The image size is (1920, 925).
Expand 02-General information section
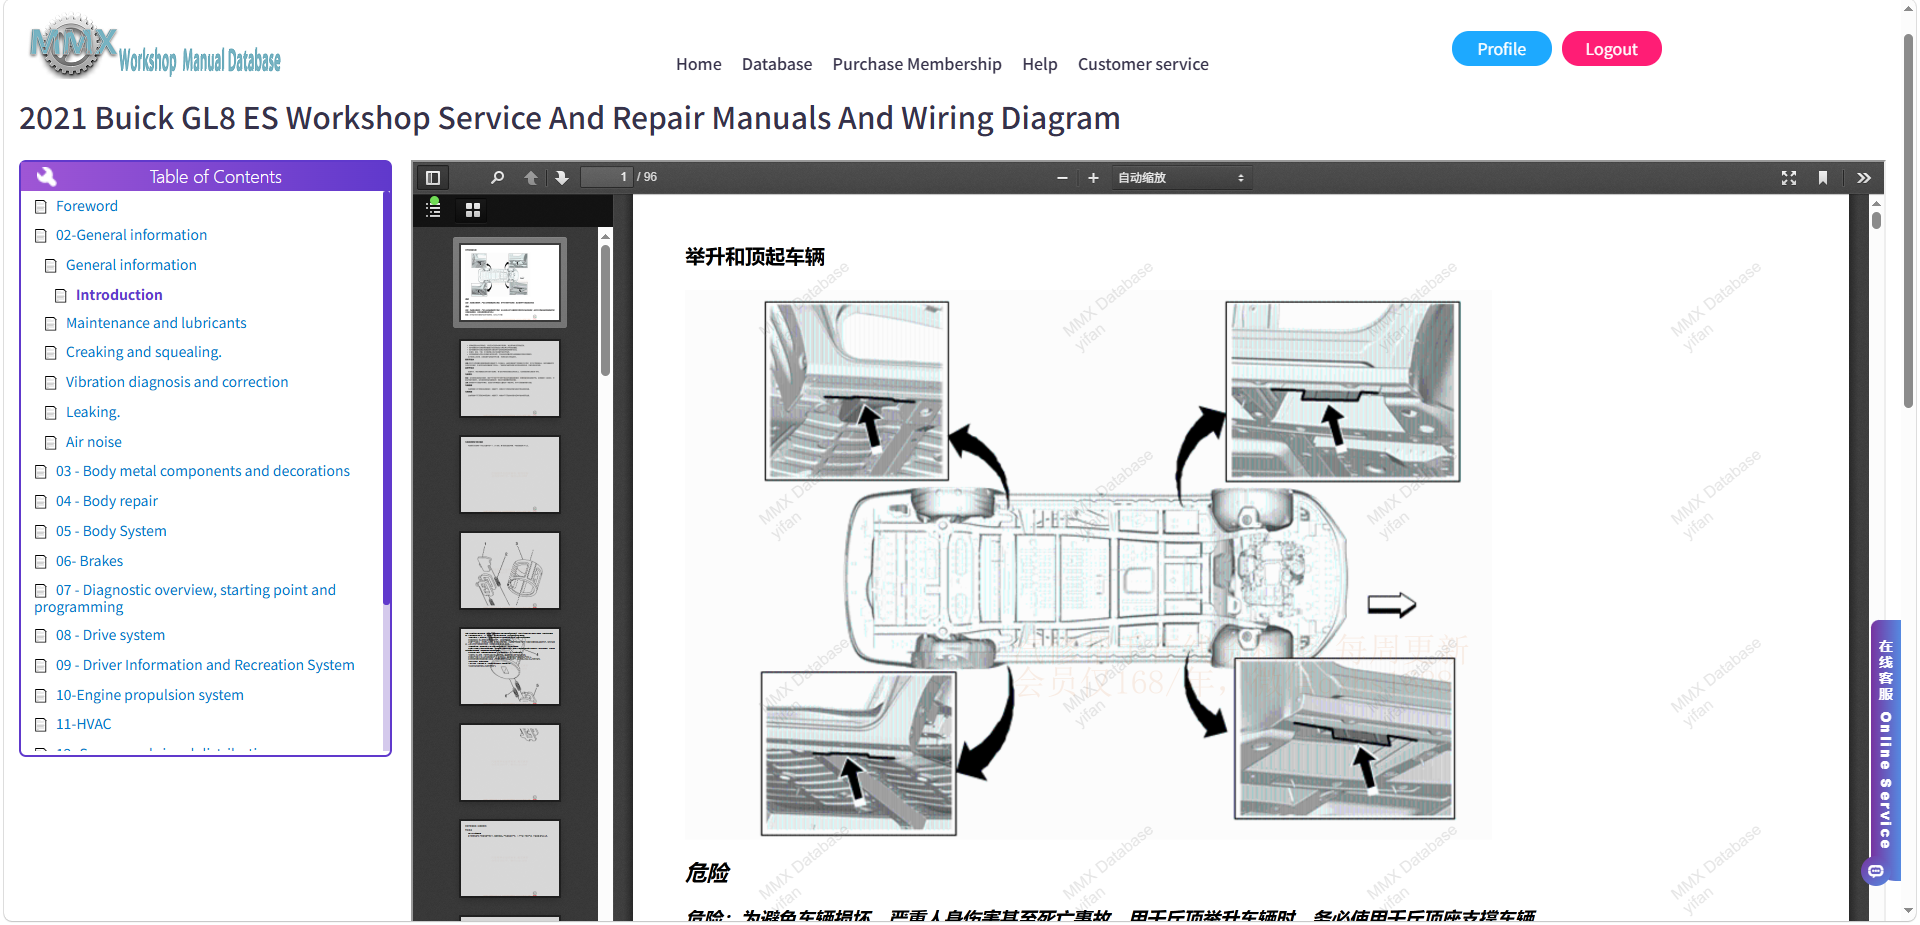131,235
